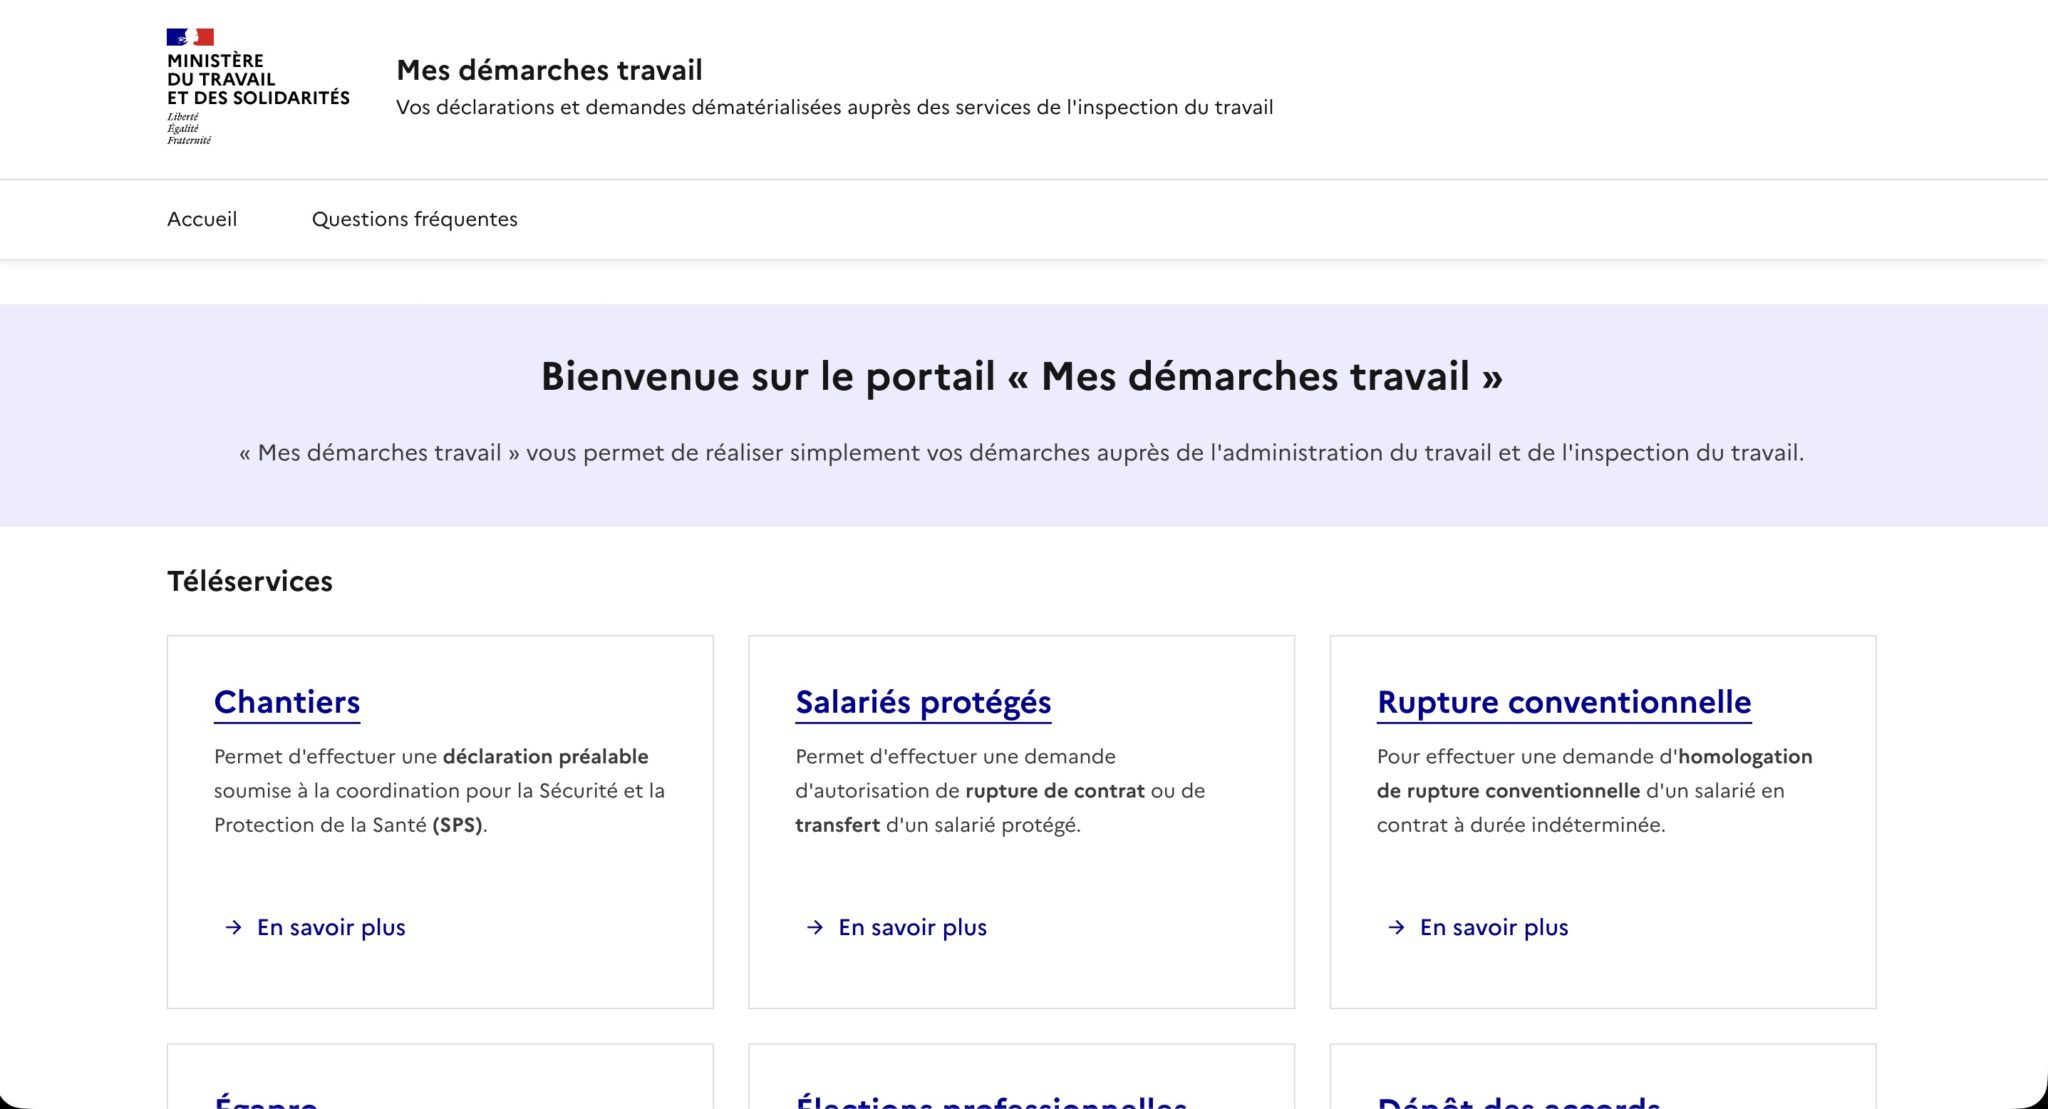Image resolution: width=2048 pixels, height=1109 pixels.
Task: Click the site tagline about déclarations dématérialisées
Action: coord(834,108)
